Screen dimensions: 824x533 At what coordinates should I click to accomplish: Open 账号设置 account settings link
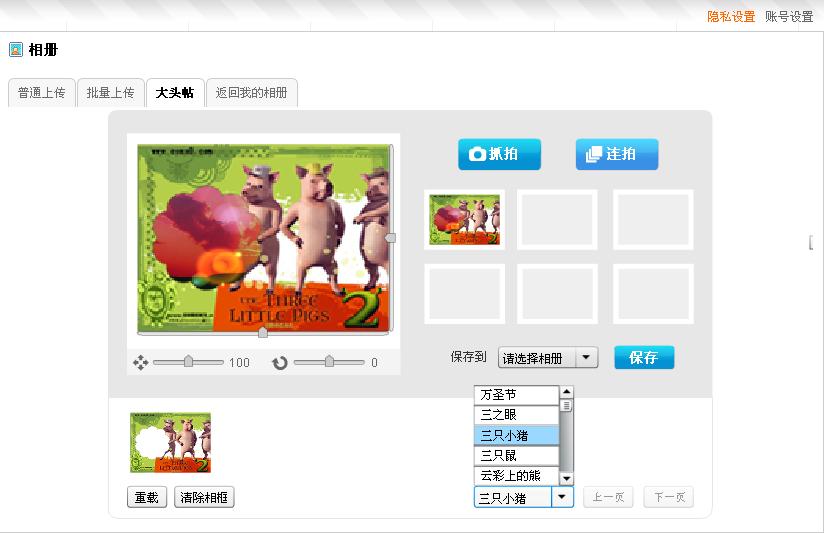coord(789,17)
